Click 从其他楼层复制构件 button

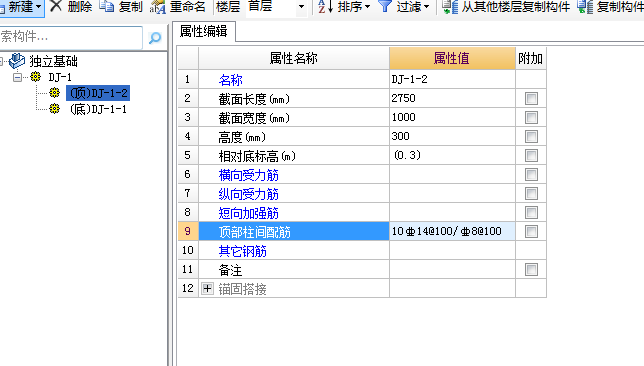(x=516, y=7)
